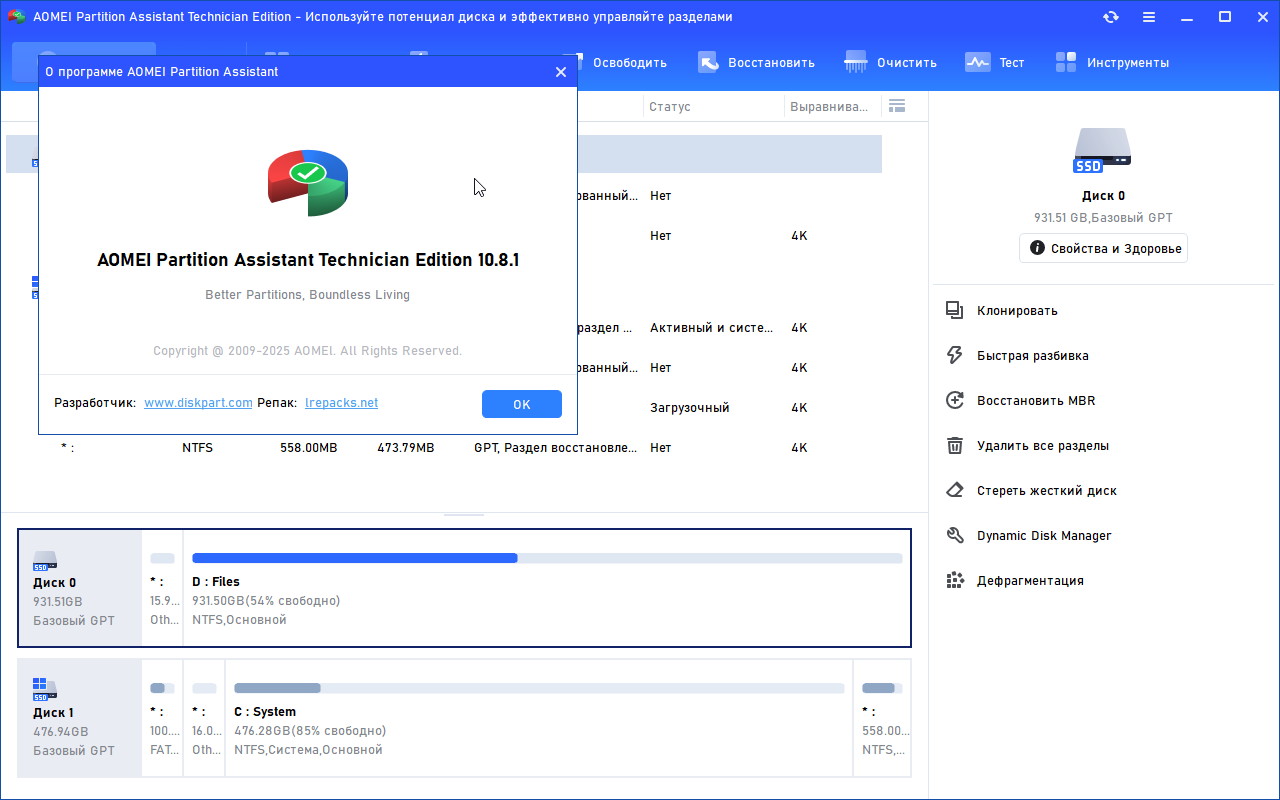Click the AOMEI app icon in title bar
The width and height of the screenshot is (1280, 800).
point(16,17)
